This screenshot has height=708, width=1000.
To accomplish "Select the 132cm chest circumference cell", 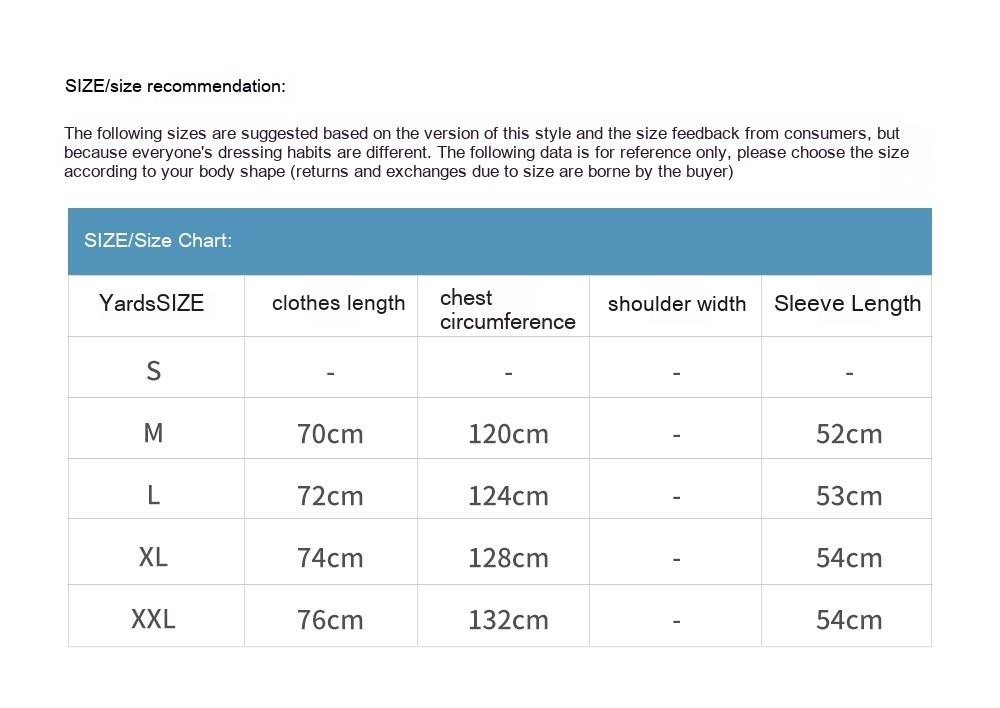I will [x=508, y=620].
